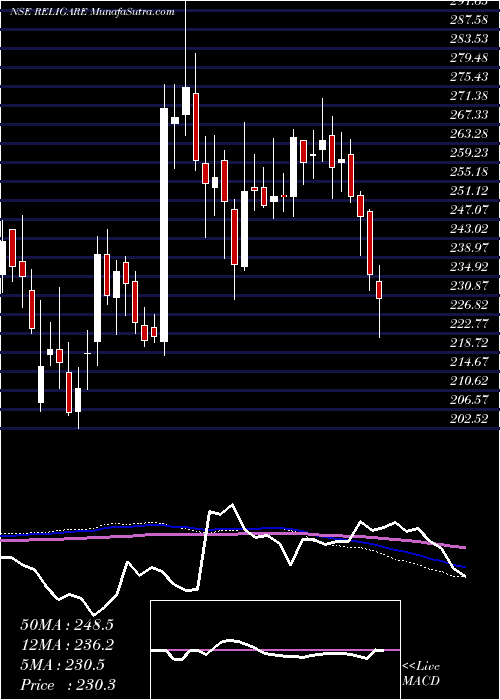Select the 238.97 price axis label
This screenshot has width=500, height=700.
(x=469, y=248)
